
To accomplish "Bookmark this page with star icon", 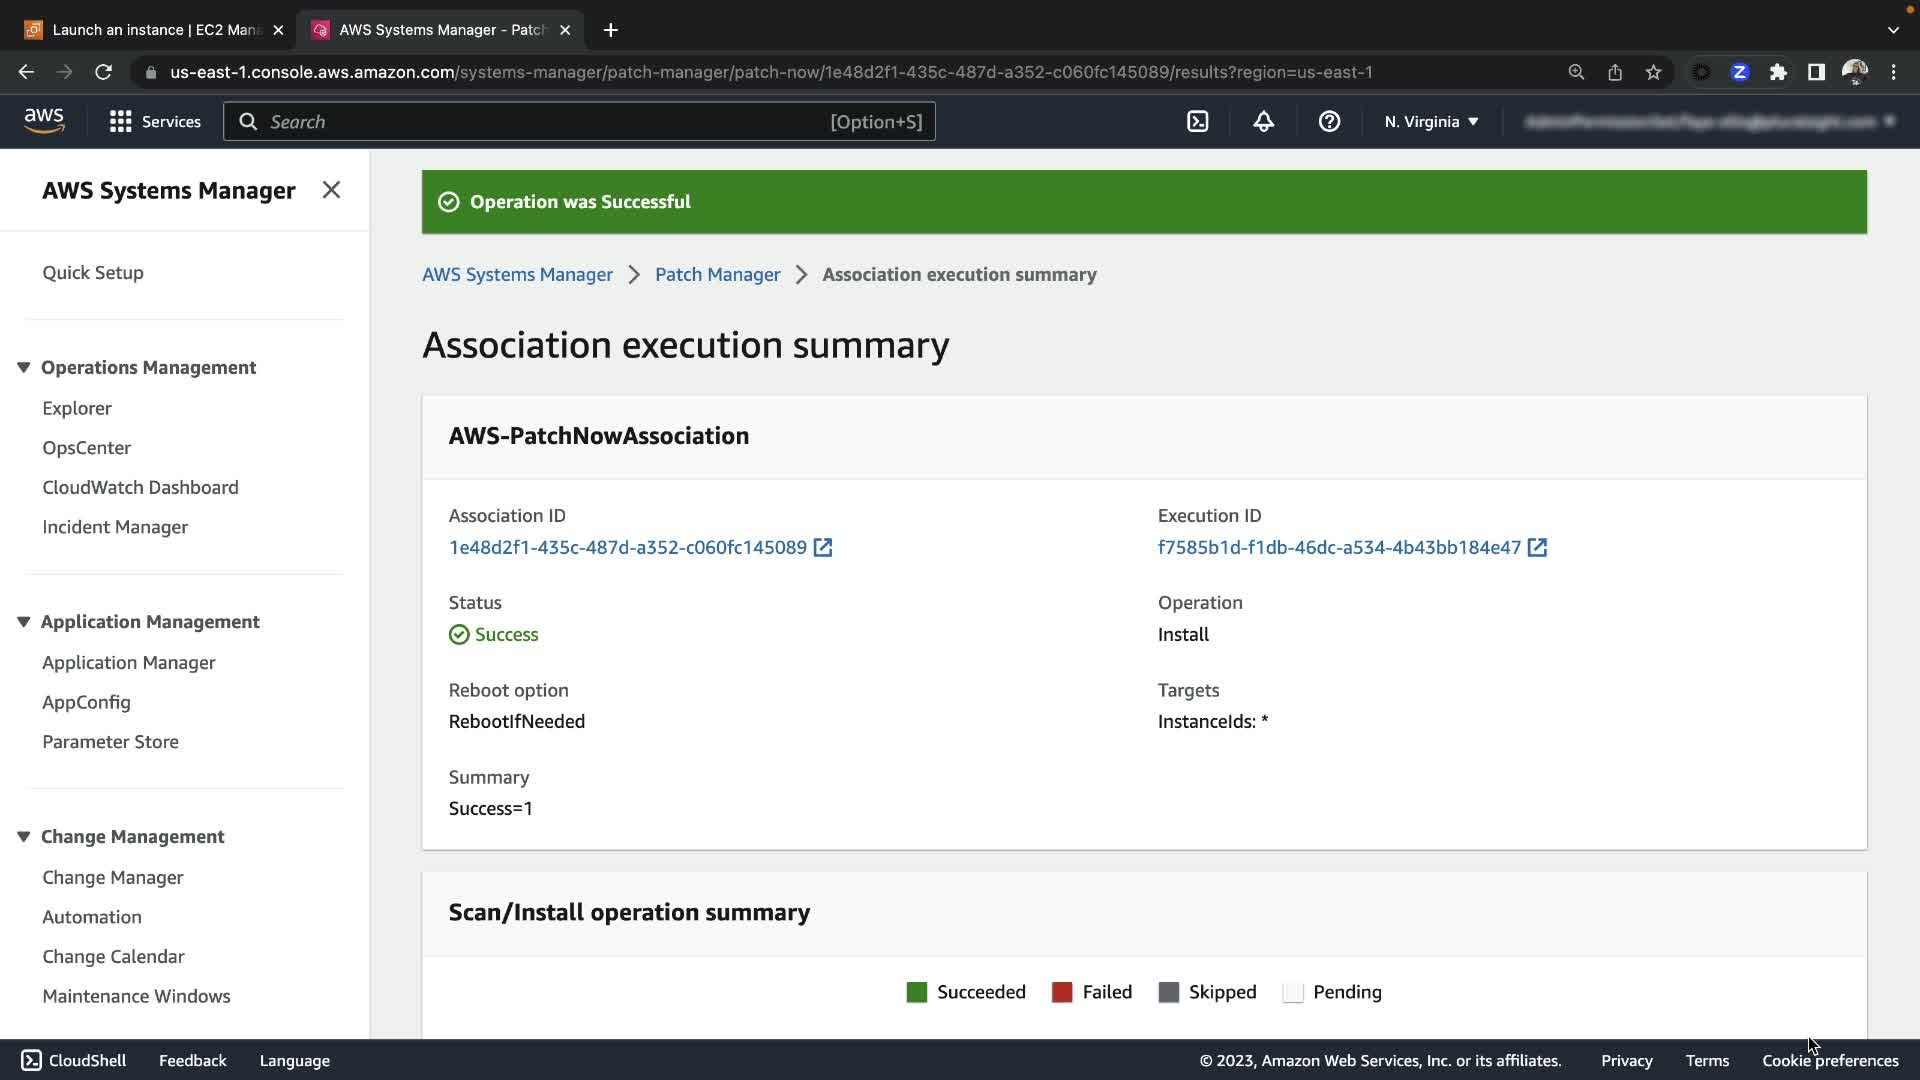I will coord(1653,72).
